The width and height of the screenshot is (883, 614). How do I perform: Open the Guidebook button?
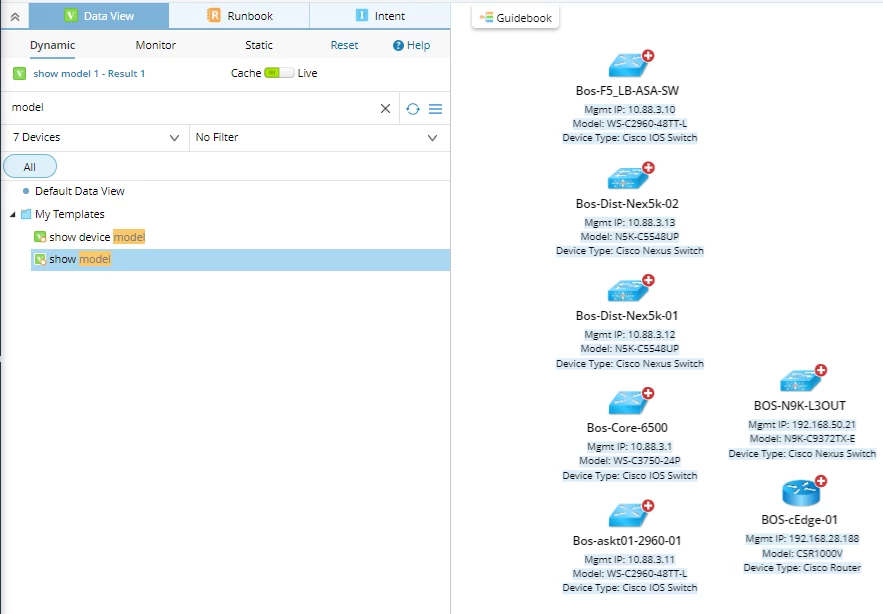pyautogui.click(x=515, y=17)
